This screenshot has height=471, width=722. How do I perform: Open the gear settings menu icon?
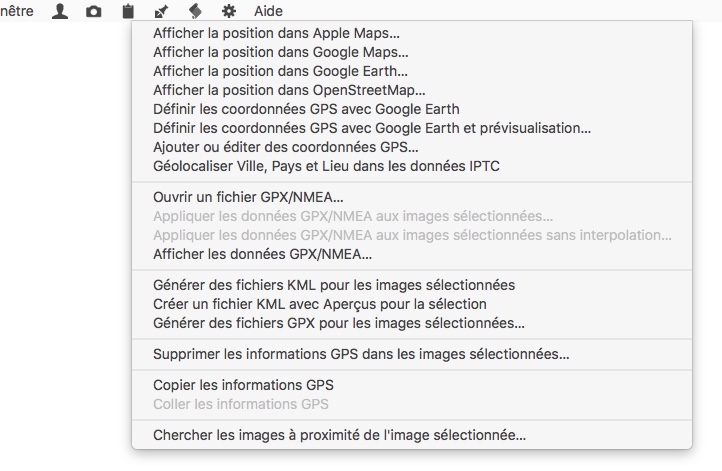[229, 11]
